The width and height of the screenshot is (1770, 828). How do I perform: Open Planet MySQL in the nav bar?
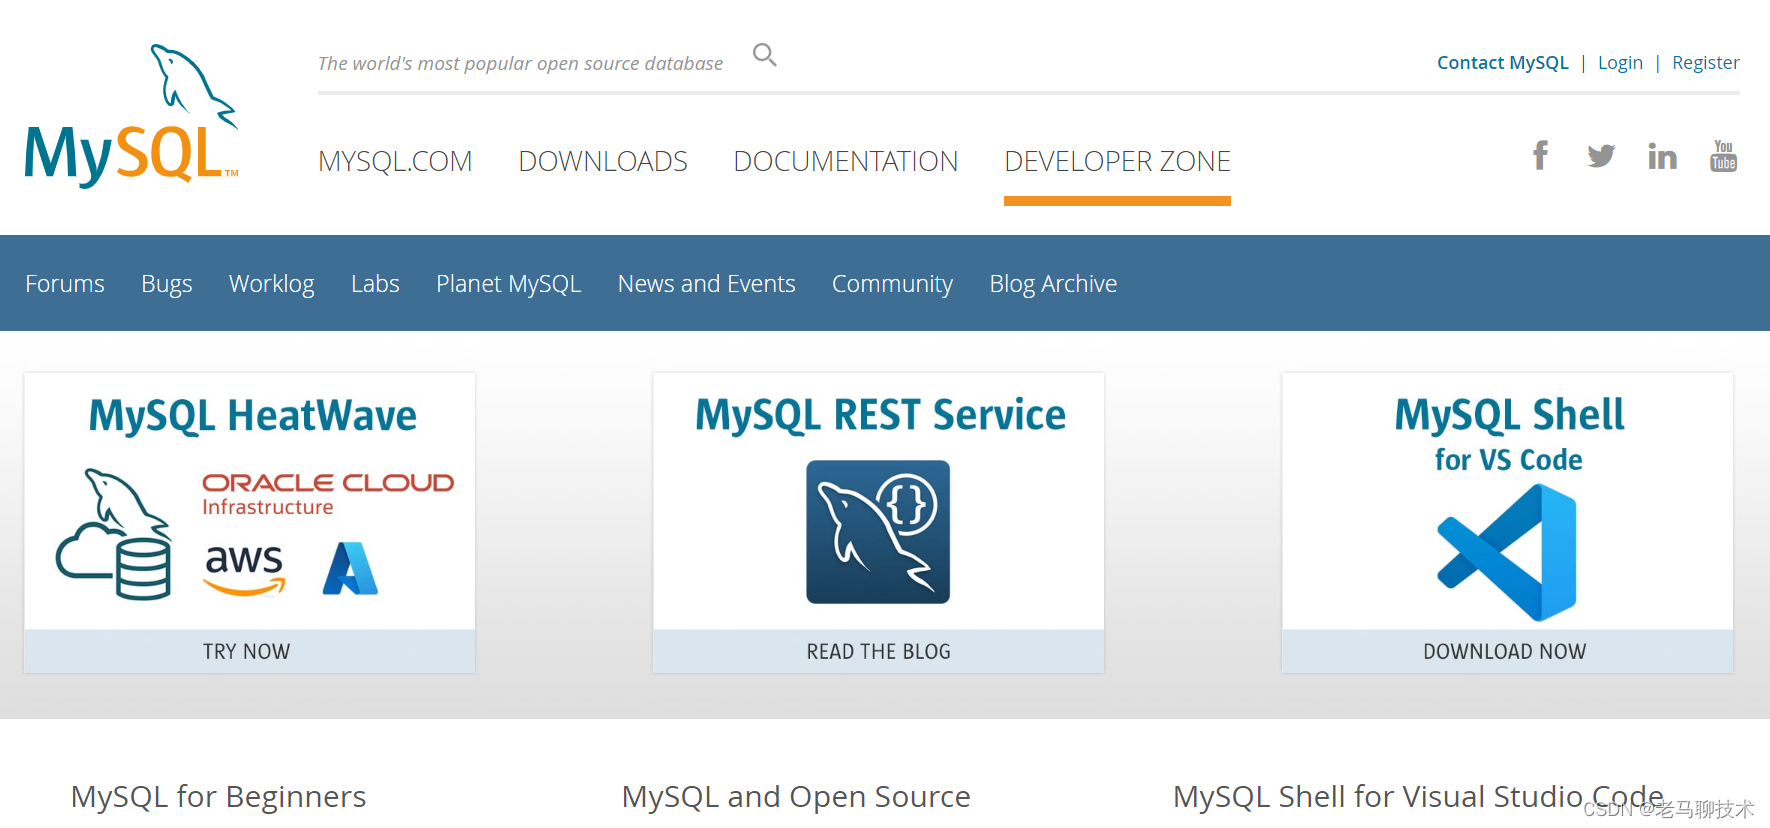(x=509, y=284)
